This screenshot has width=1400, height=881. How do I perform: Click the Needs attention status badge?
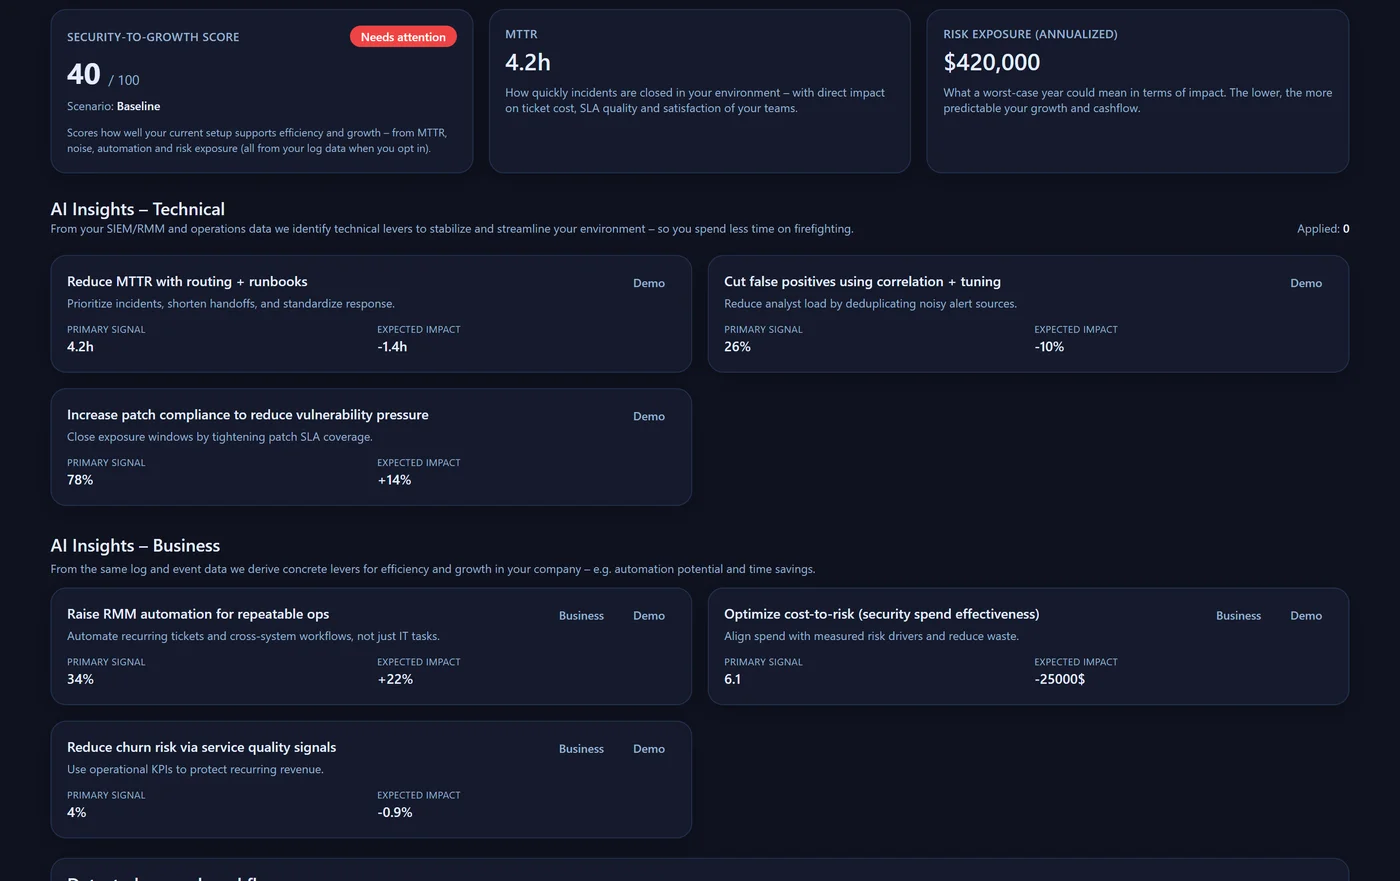click(403, 36)
